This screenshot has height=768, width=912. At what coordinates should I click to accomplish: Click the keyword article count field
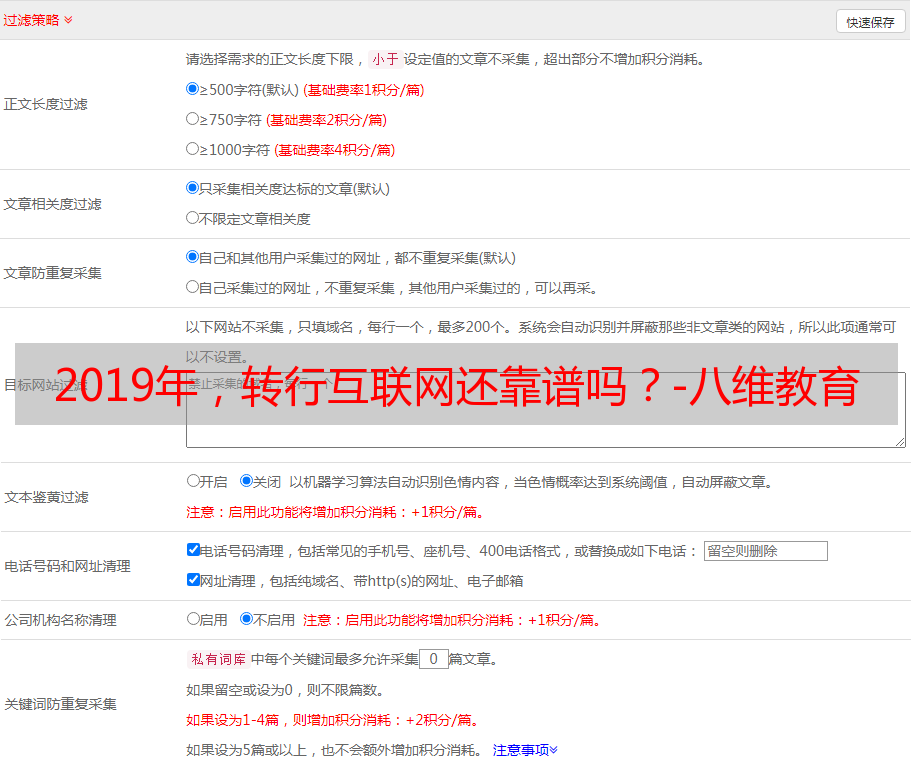(x=433, y=659)
